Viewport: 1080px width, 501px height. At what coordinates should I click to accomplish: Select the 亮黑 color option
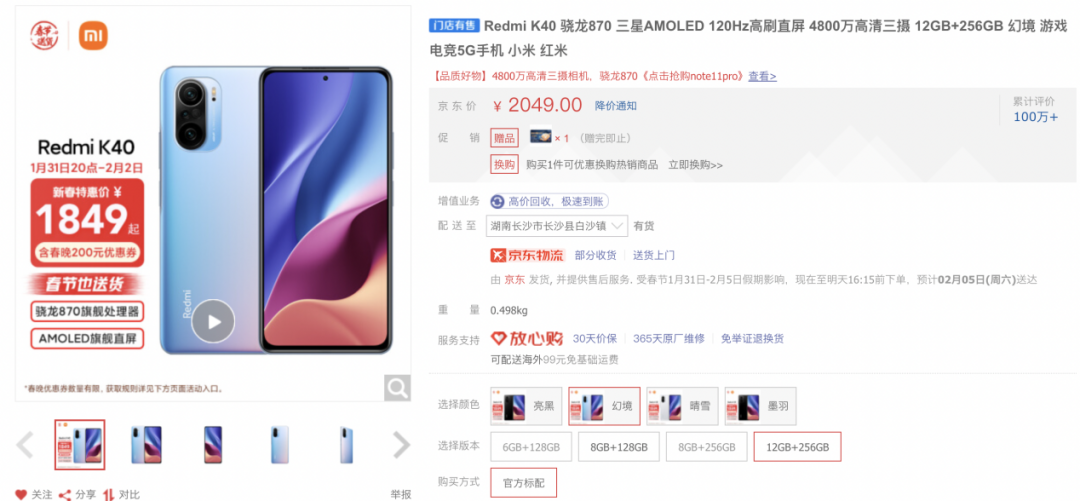click(x=526, y=406)
